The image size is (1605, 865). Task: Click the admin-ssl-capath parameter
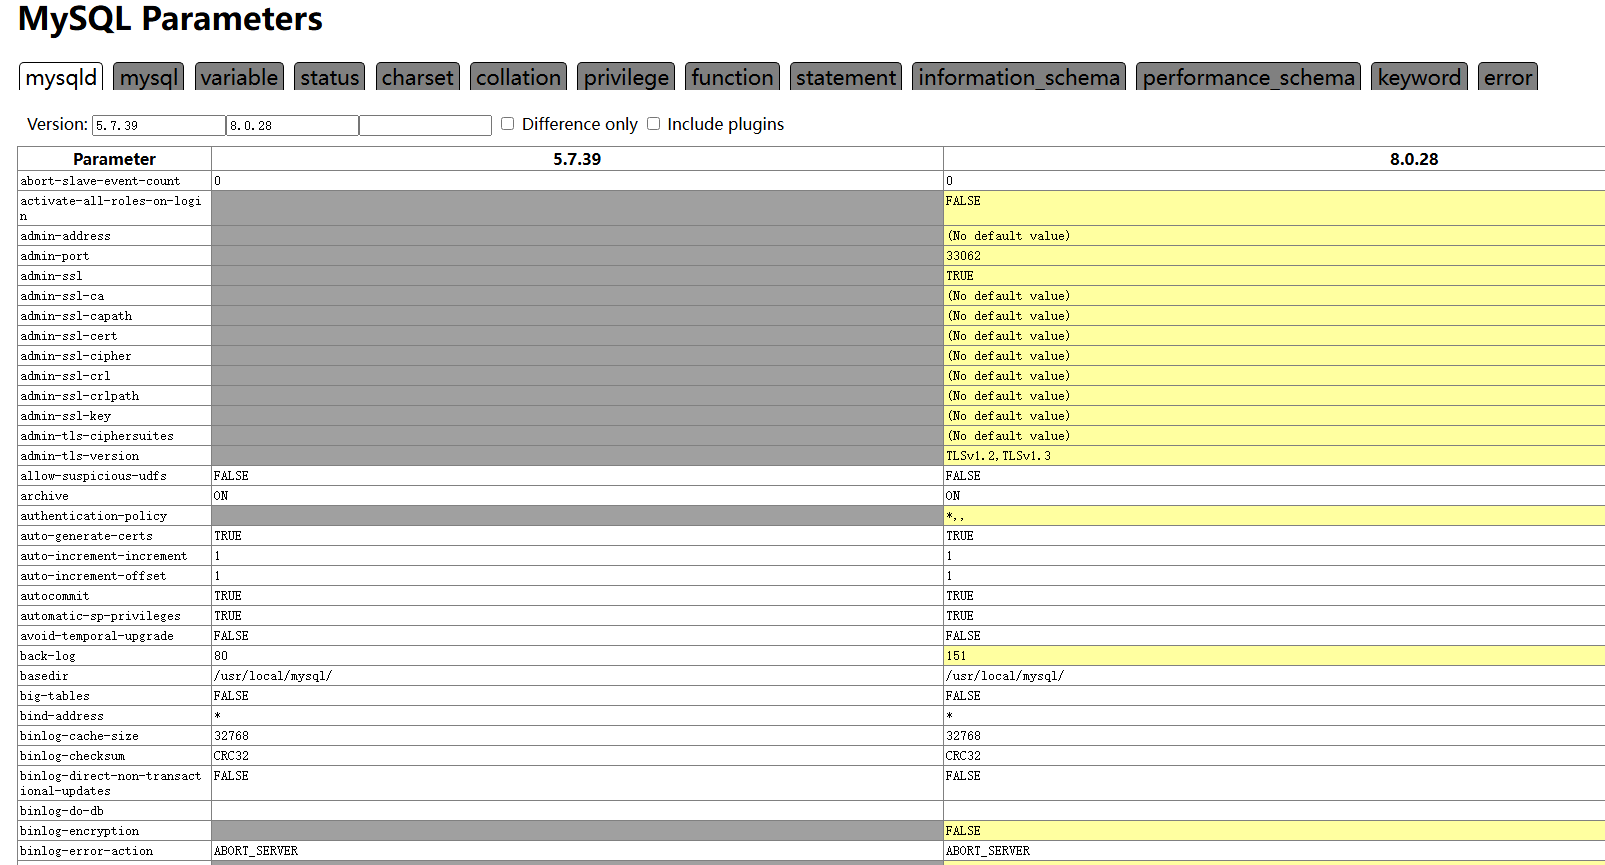point(76,316)
